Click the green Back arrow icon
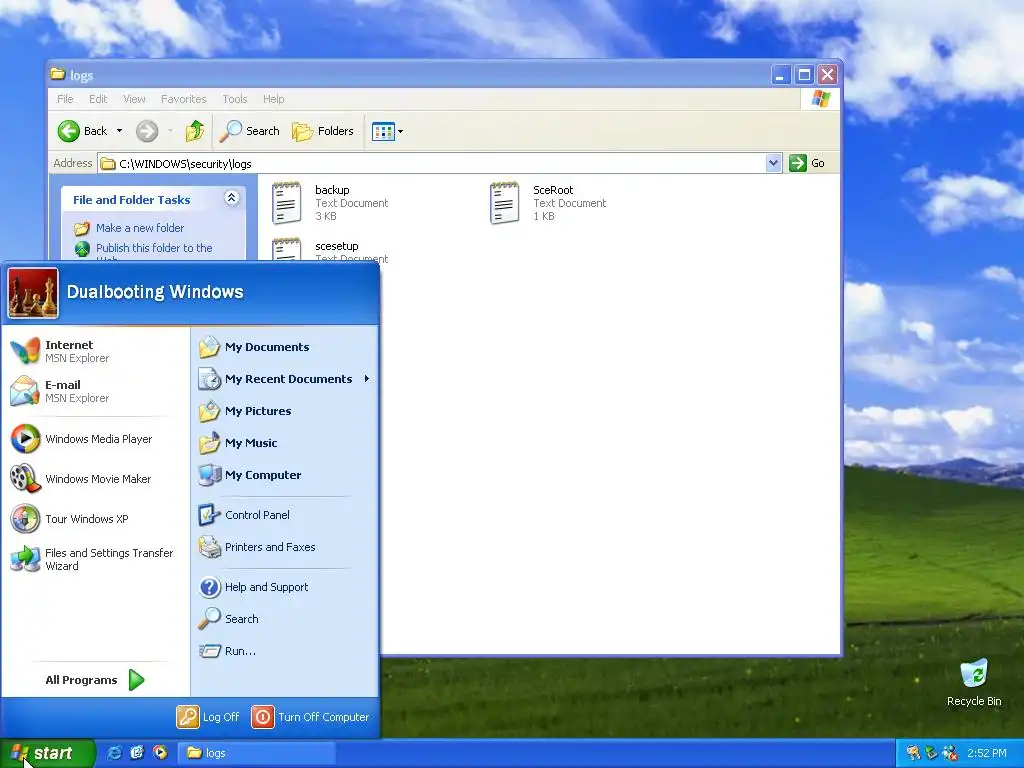This screenshot has width=1024, height=768. 69,131
